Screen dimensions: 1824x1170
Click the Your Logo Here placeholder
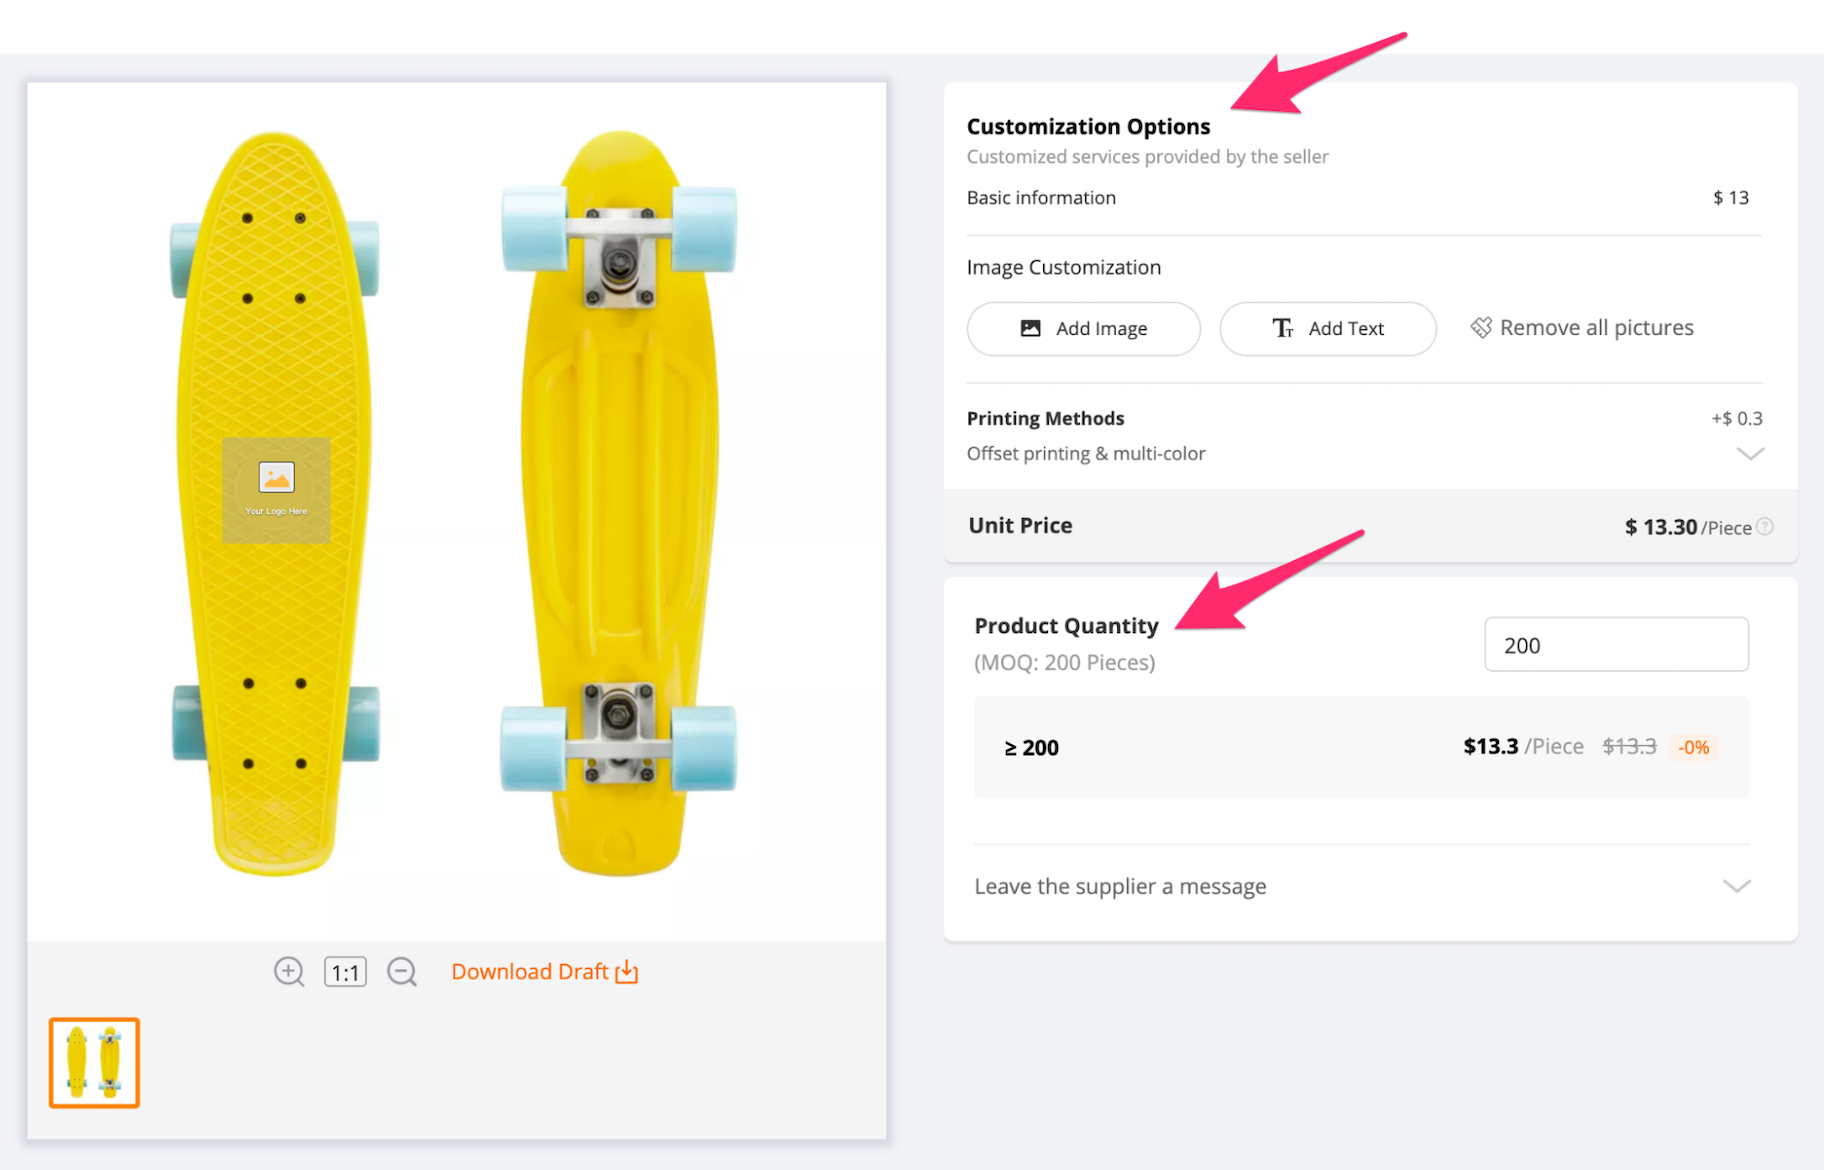pyautogui.click(x=276, y=490)
